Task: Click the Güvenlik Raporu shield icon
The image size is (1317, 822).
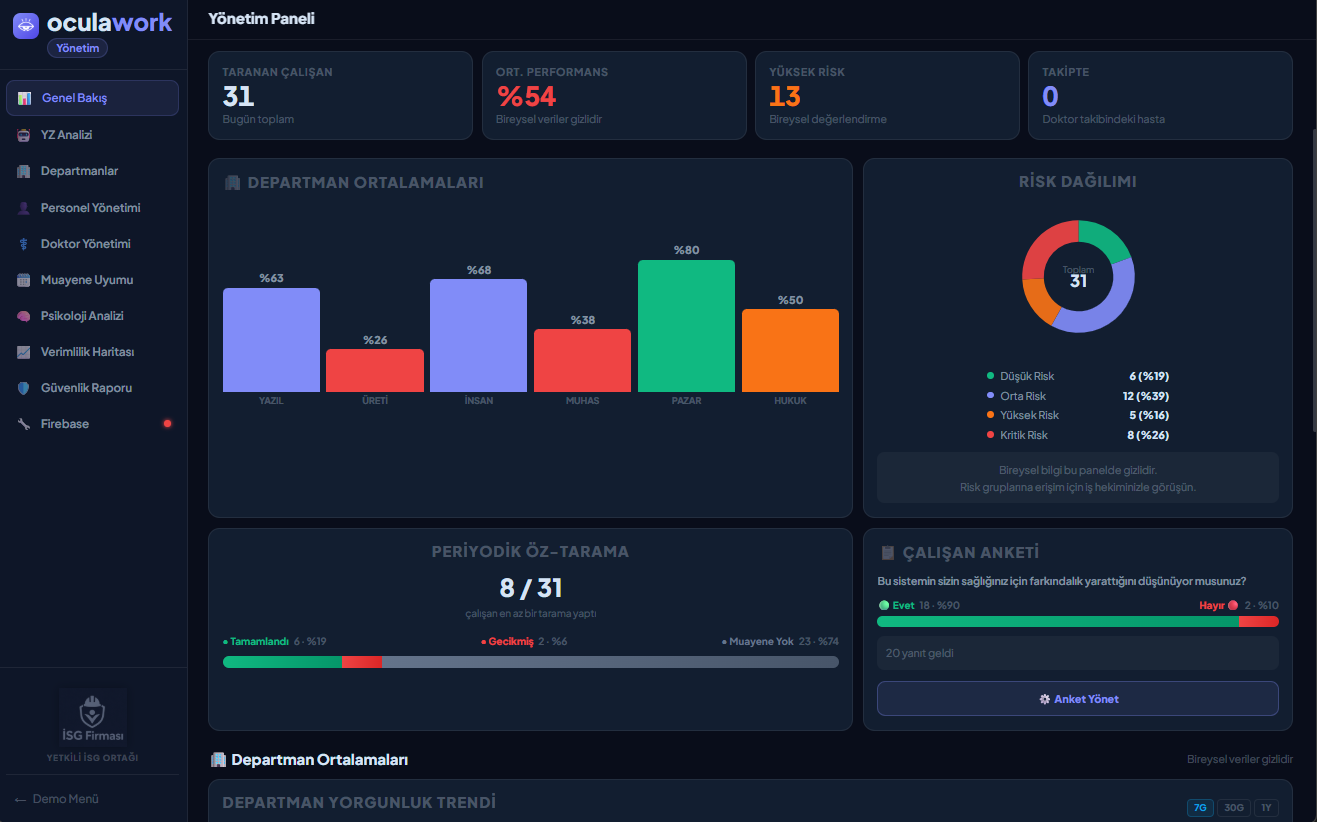Action: (24, 388)
